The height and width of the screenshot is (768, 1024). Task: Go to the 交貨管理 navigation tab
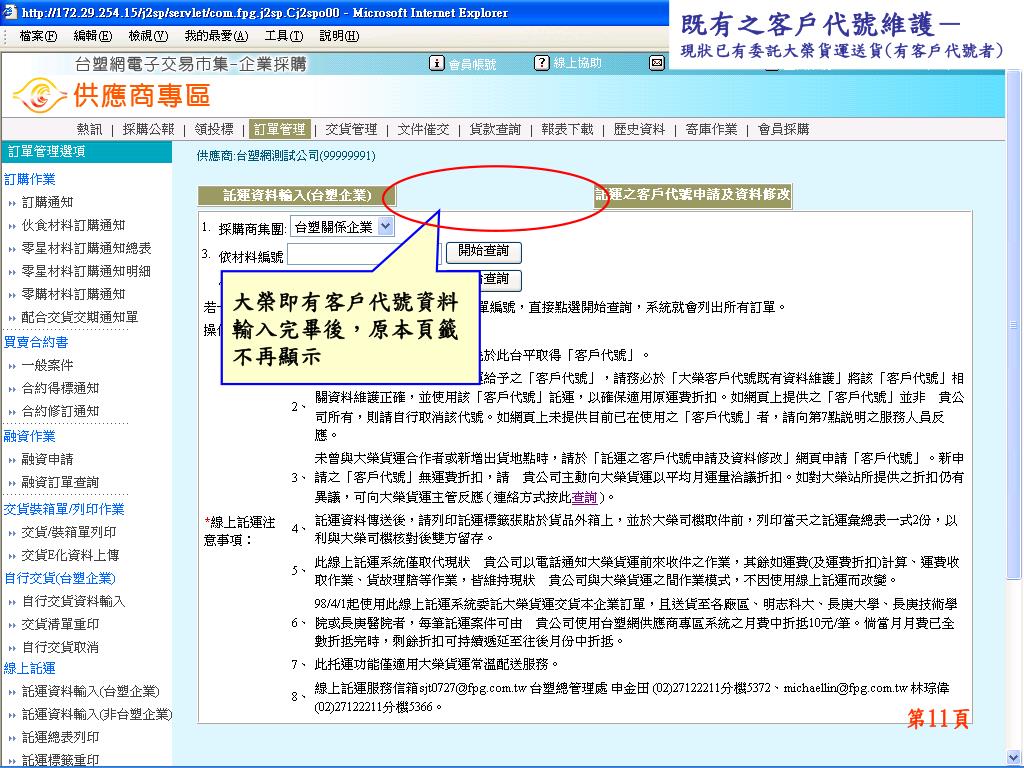point(351,129)
